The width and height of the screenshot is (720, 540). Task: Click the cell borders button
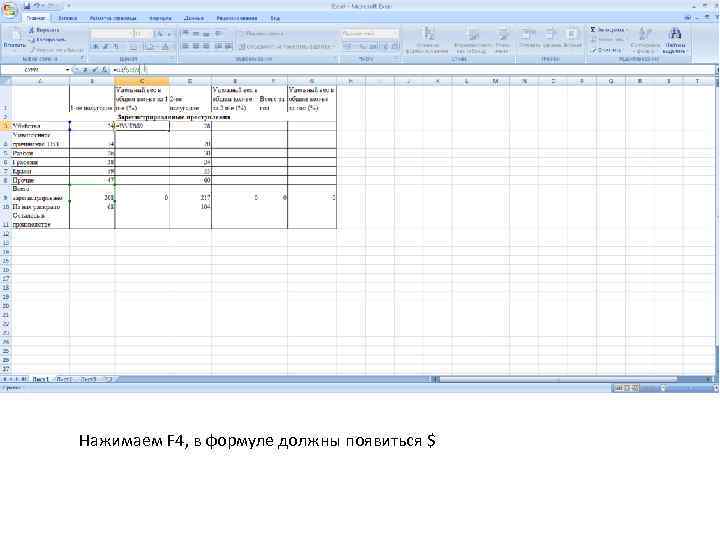(133, 46)
